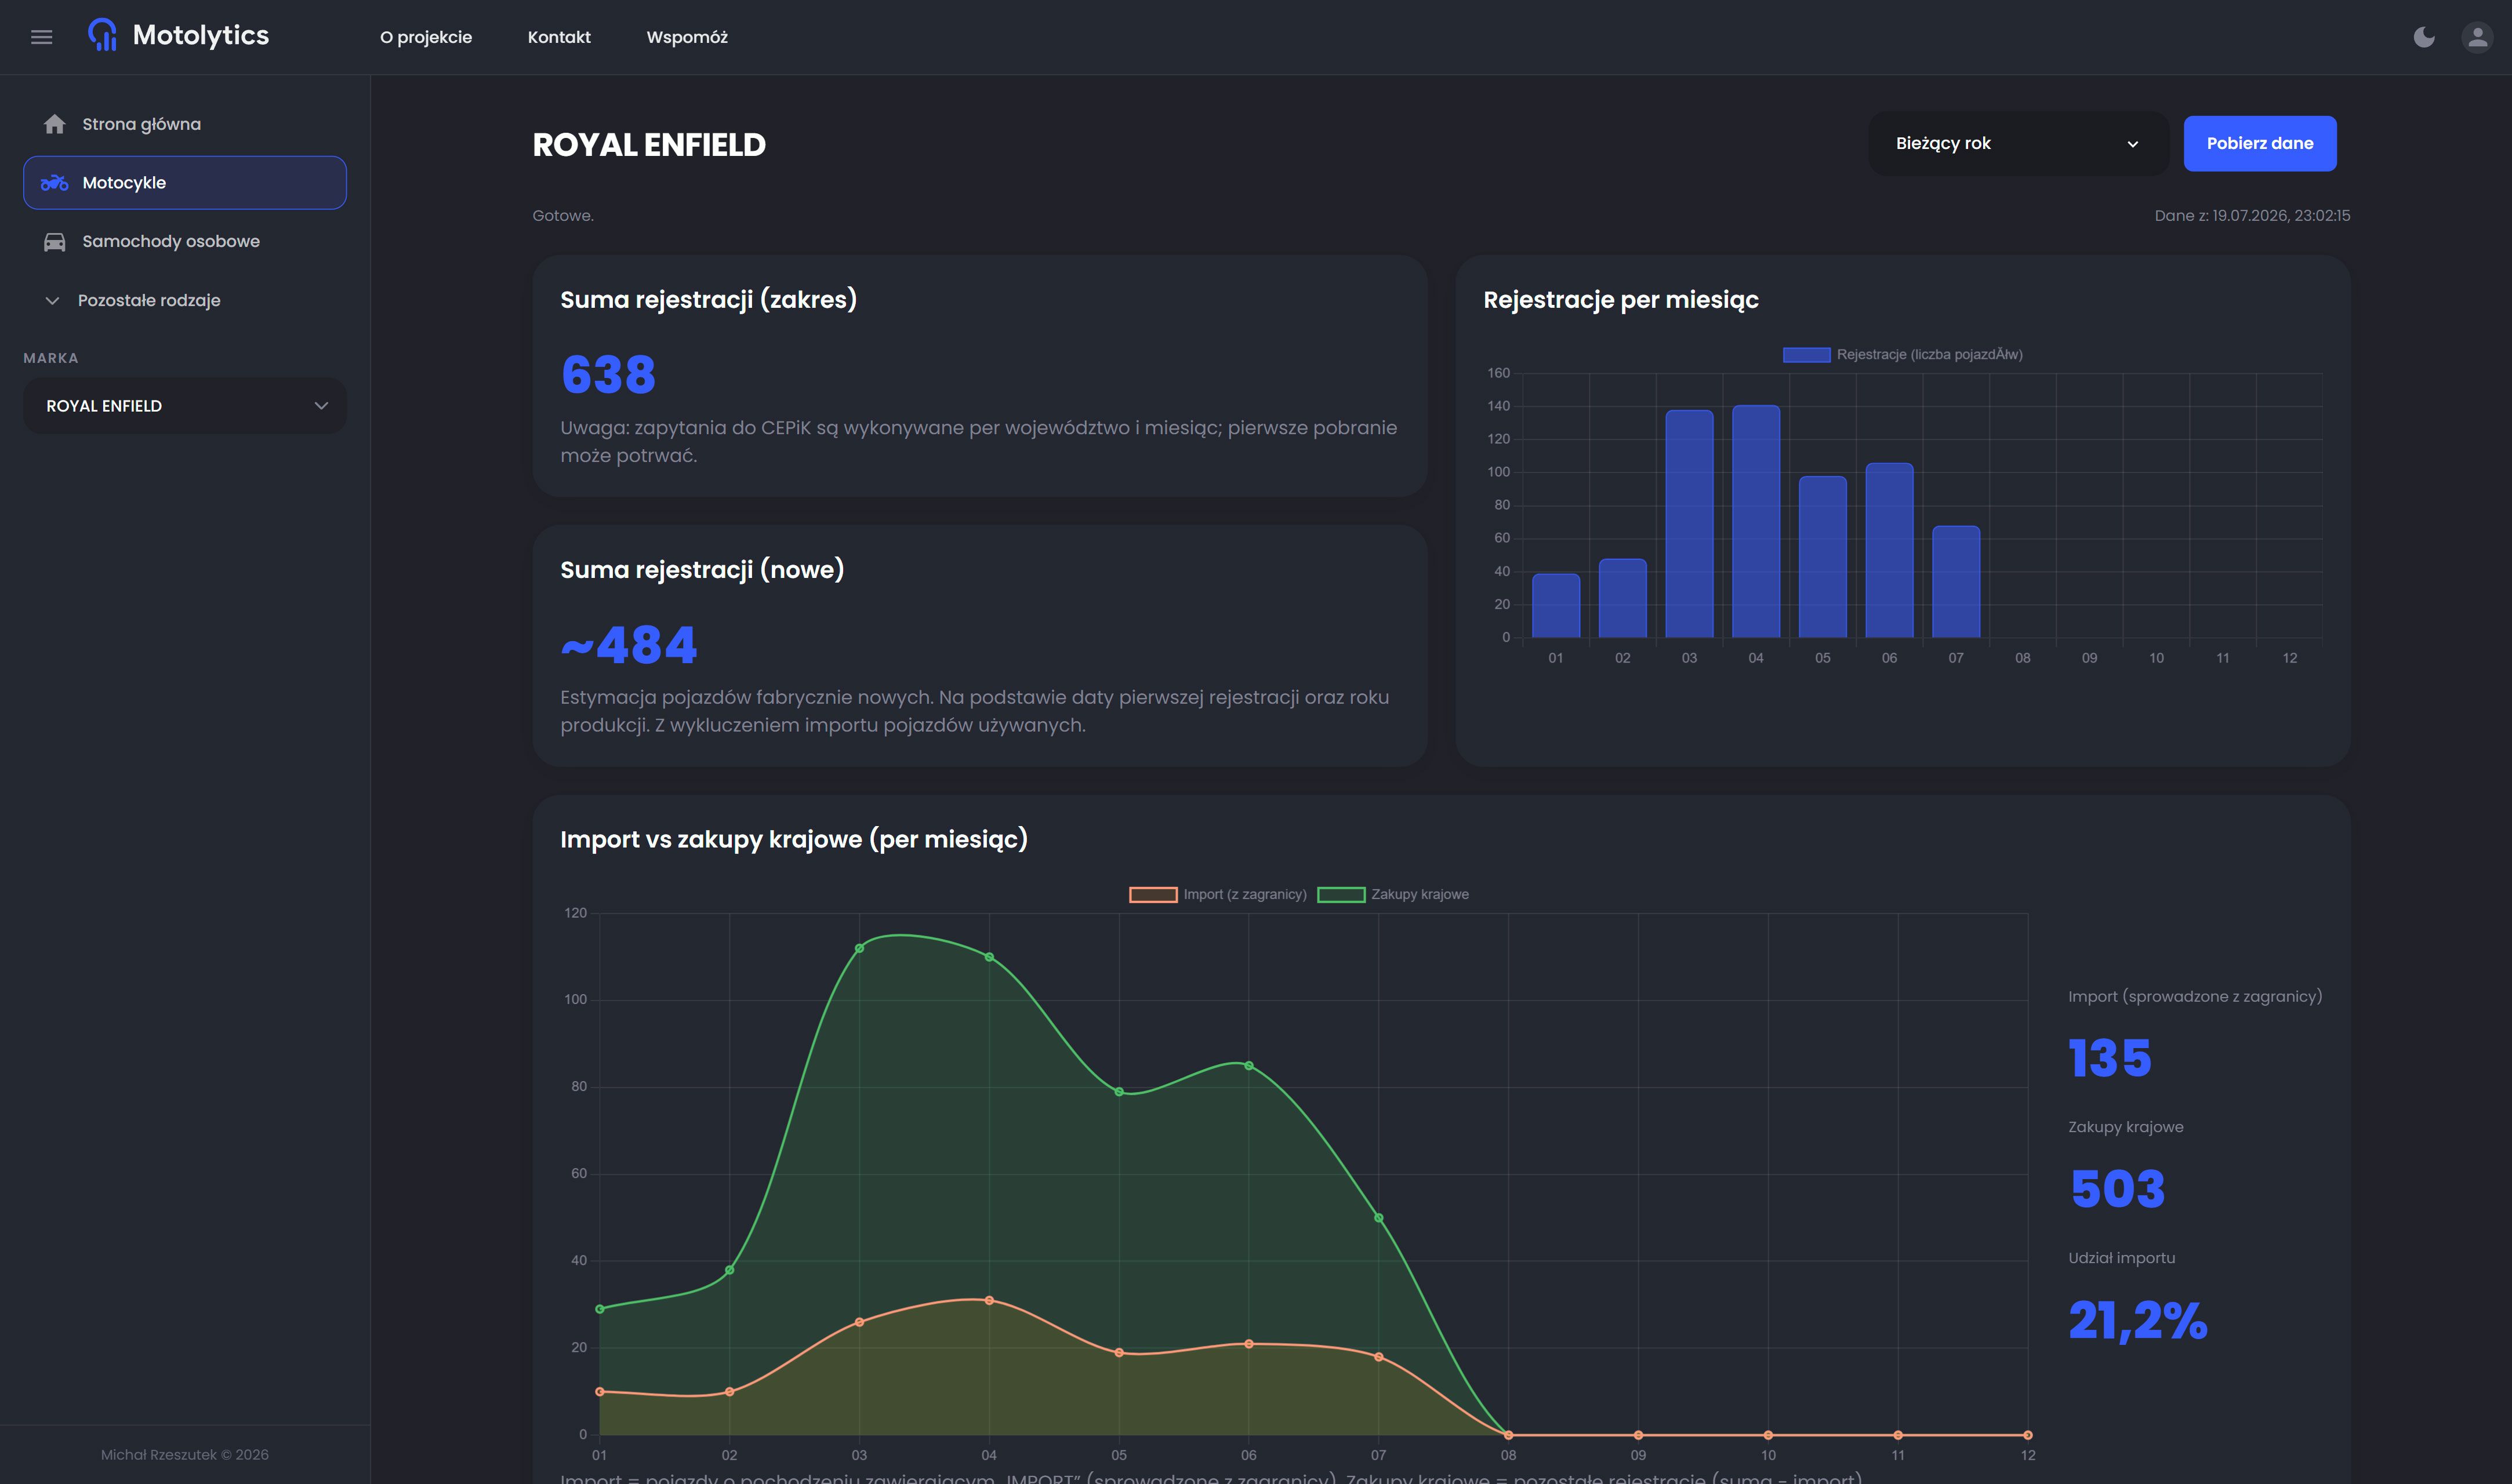Click the Michał Rzeszutek © 2026 footer
This screenshot has height=1484, width=2512.
click(185, 1455)
